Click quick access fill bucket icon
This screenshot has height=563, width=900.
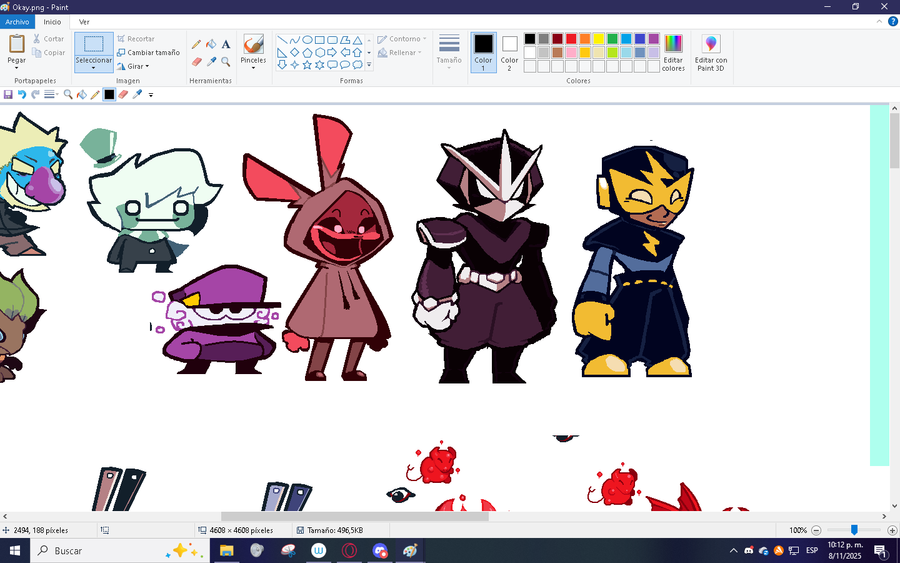click(x=82, y=94)
